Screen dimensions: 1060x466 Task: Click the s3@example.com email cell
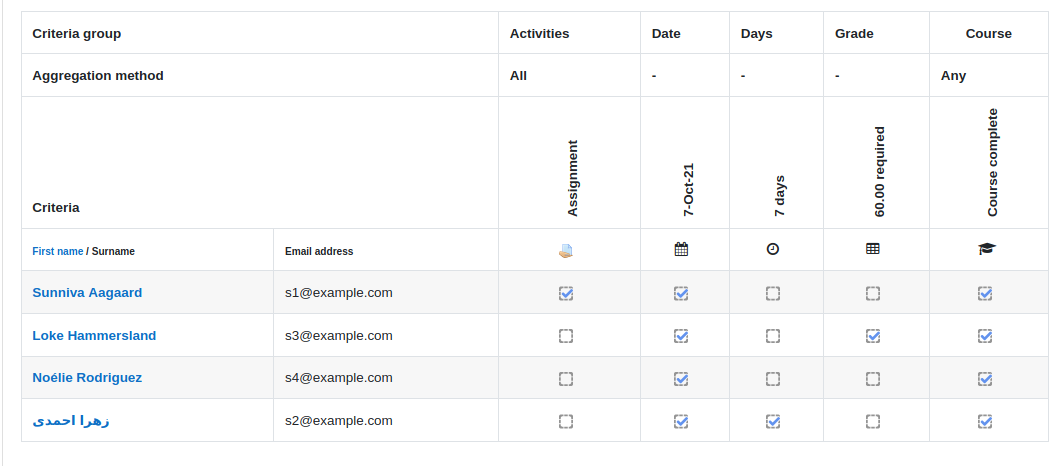click(x=385, y=335)
